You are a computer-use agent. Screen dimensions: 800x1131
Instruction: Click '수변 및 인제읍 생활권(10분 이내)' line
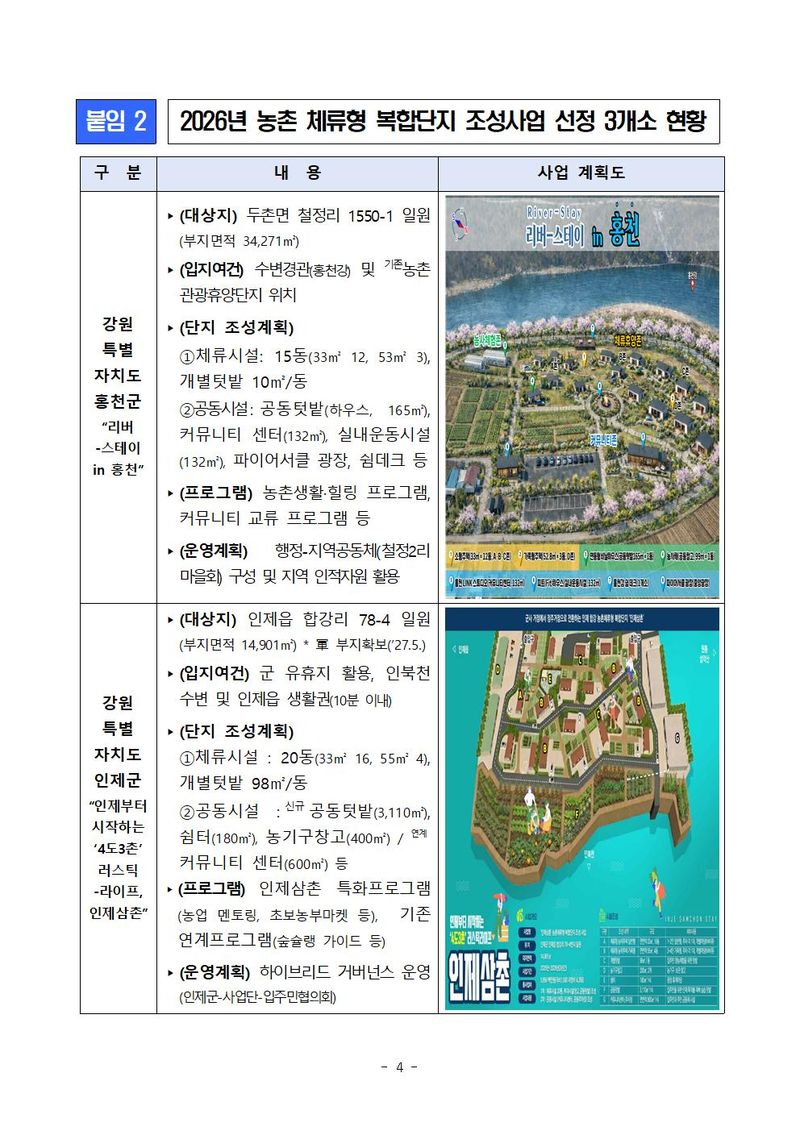[286, 699]
